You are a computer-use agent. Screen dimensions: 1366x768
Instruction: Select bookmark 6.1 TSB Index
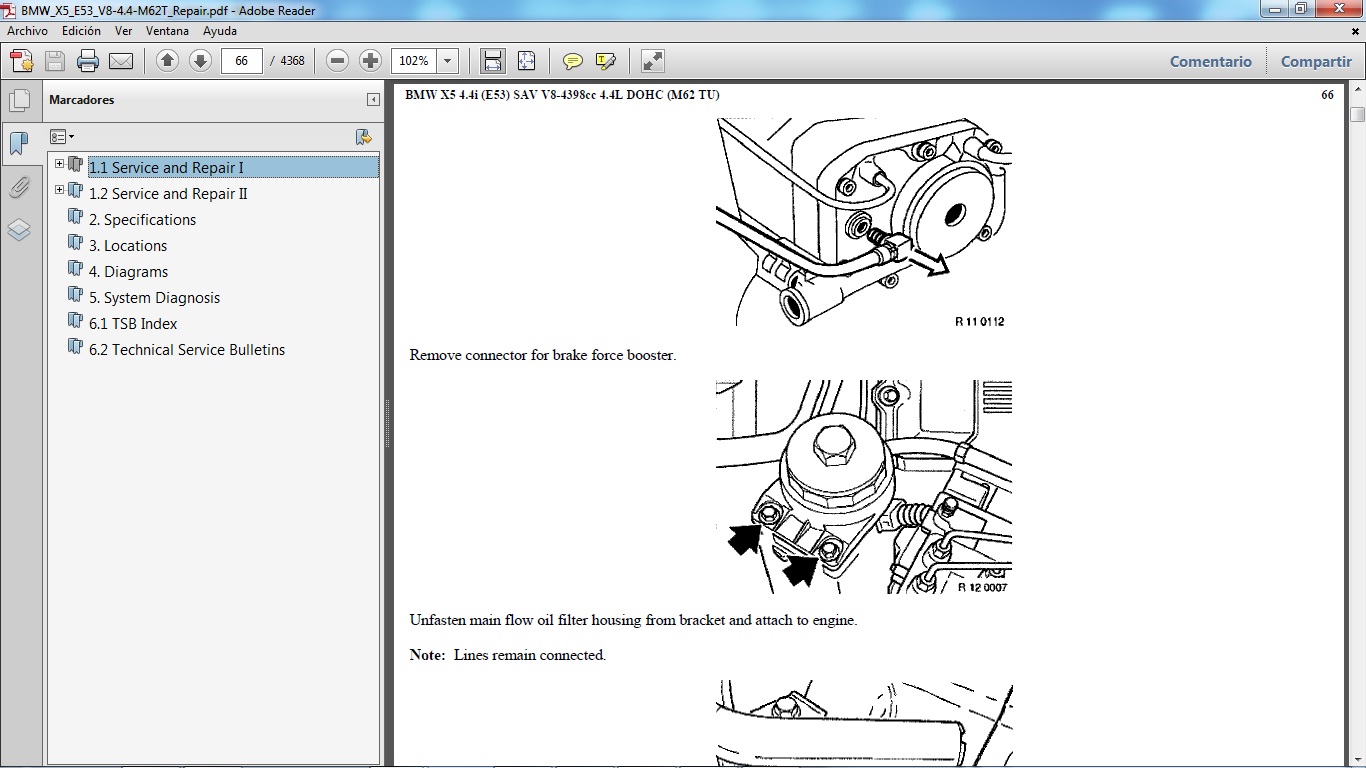133,324
